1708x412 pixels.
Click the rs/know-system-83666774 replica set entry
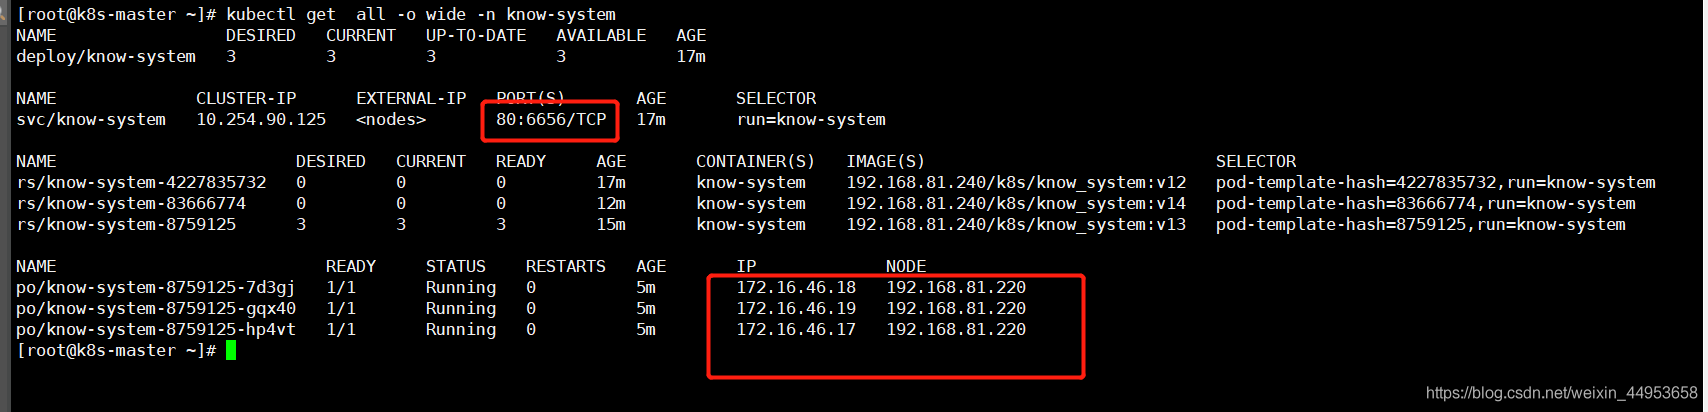(131, 203)
